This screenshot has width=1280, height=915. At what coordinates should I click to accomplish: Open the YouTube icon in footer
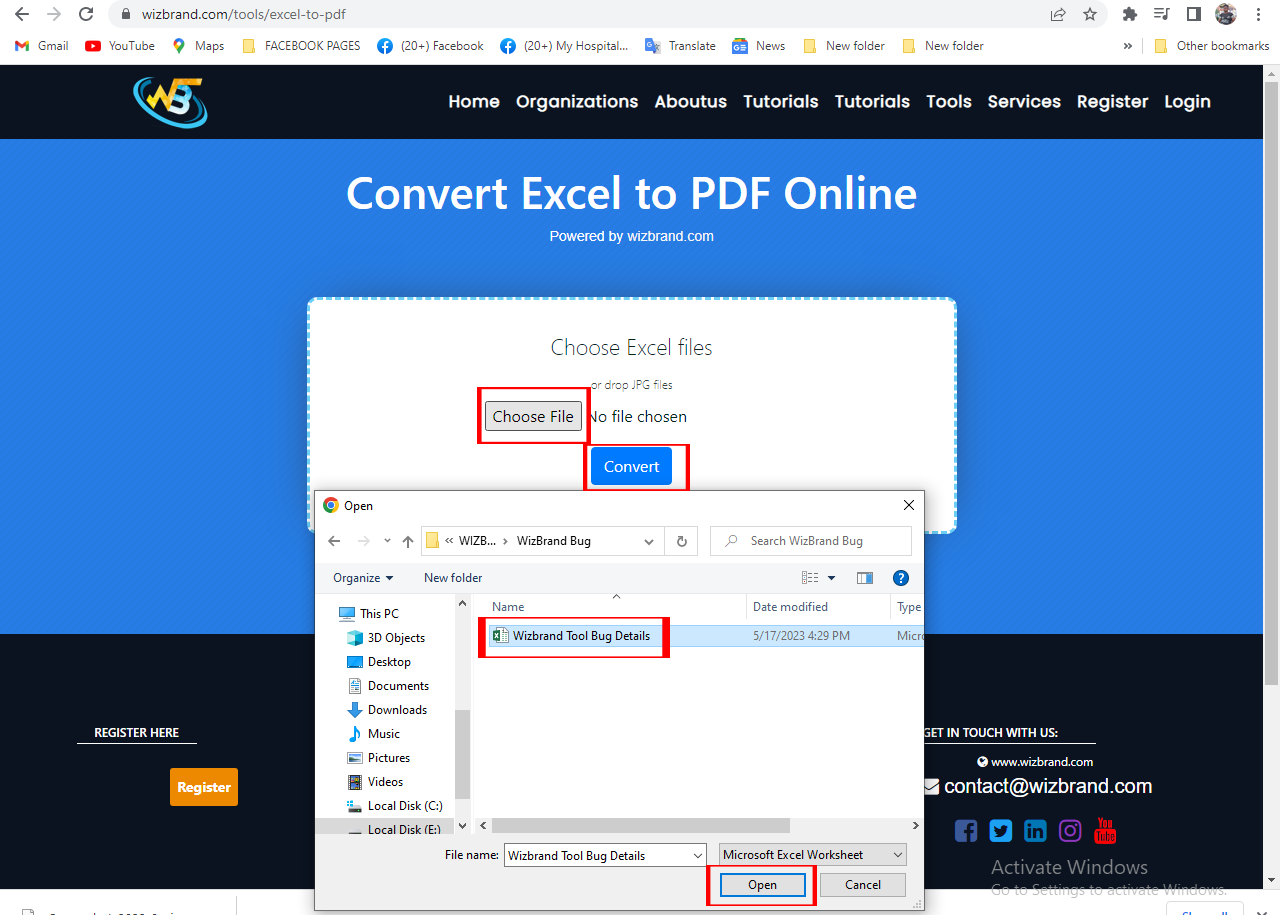(x=1105, y=830)
